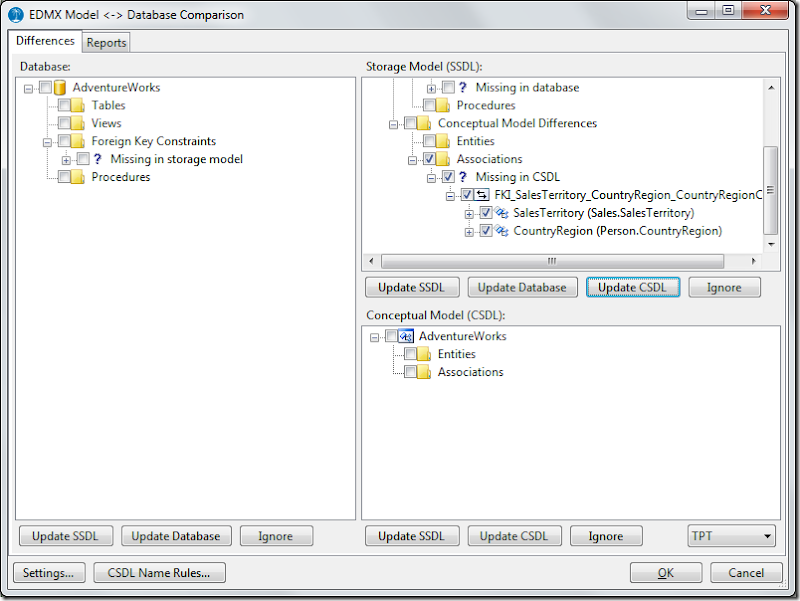800x601 pixels.
Task: Click Update Database under Storage Model pane
Action: click(x=522, y=287)
